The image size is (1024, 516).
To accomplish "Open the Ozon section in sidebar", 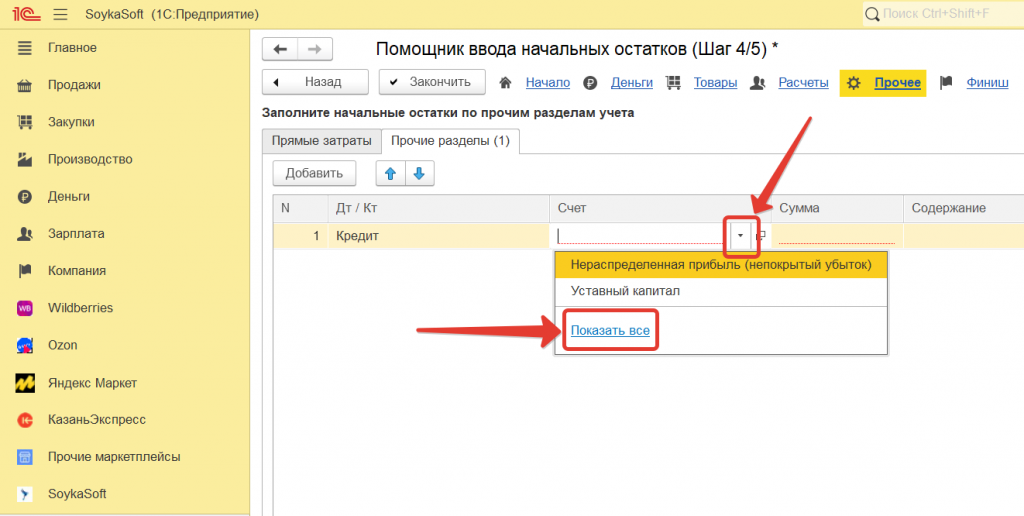I will point(62,345).
